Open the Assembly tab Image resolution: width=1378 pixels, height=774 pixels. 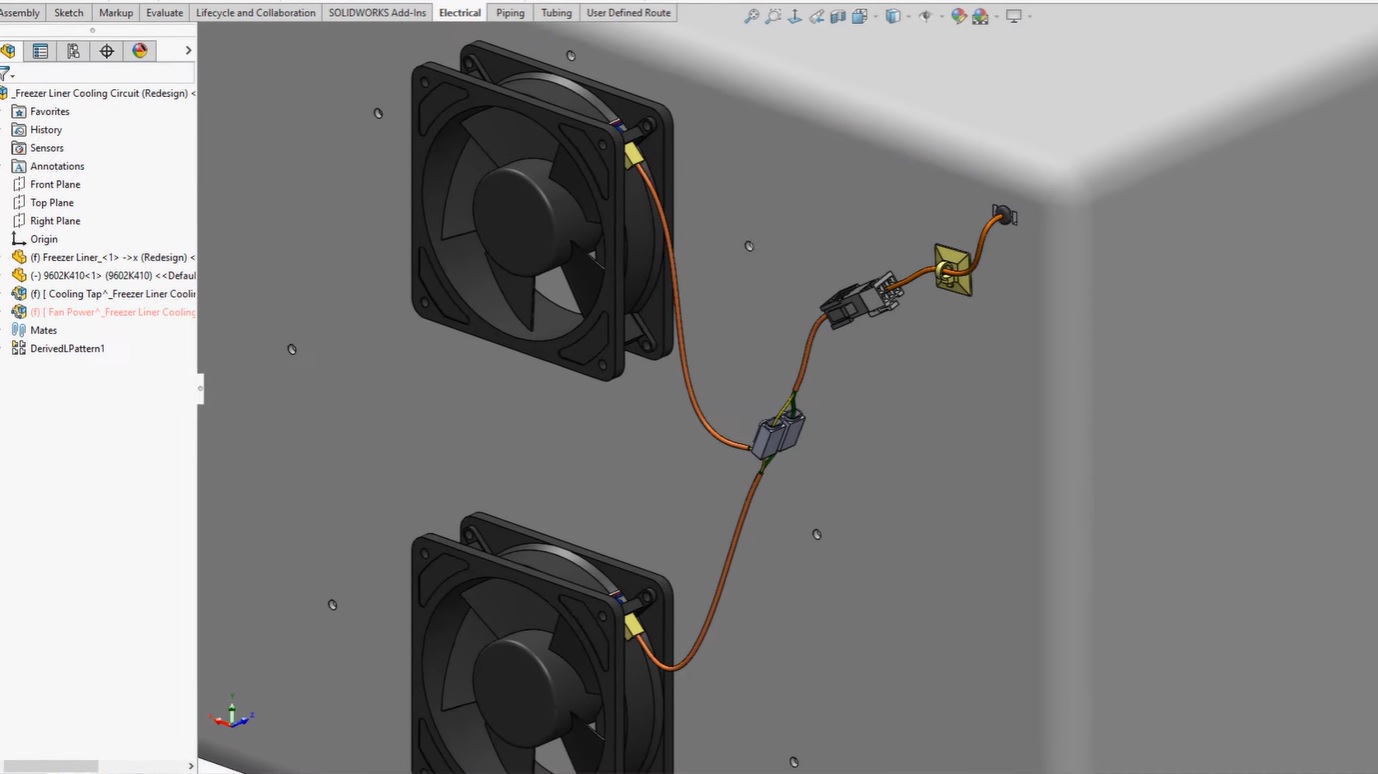point(20,13)
